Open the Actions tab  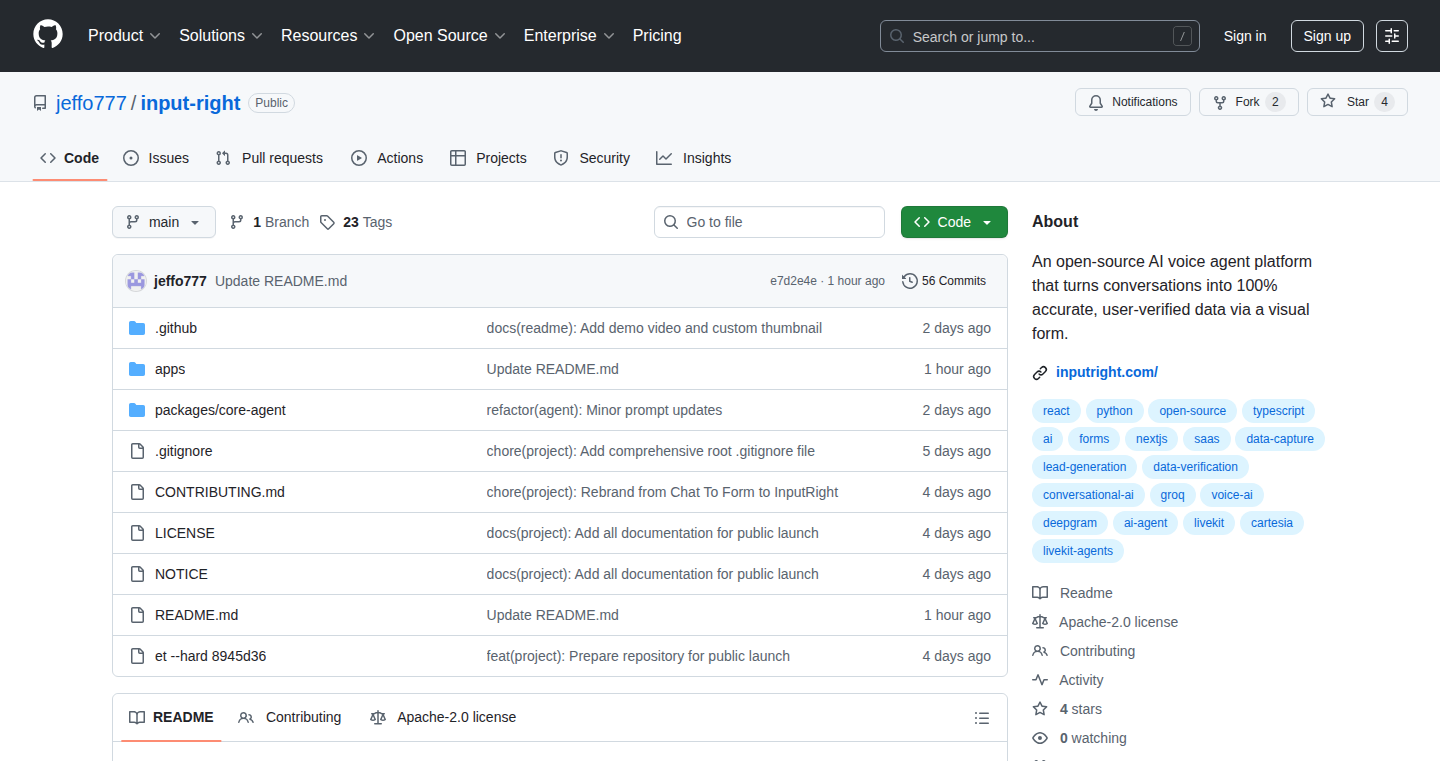[x=387, y=158]
